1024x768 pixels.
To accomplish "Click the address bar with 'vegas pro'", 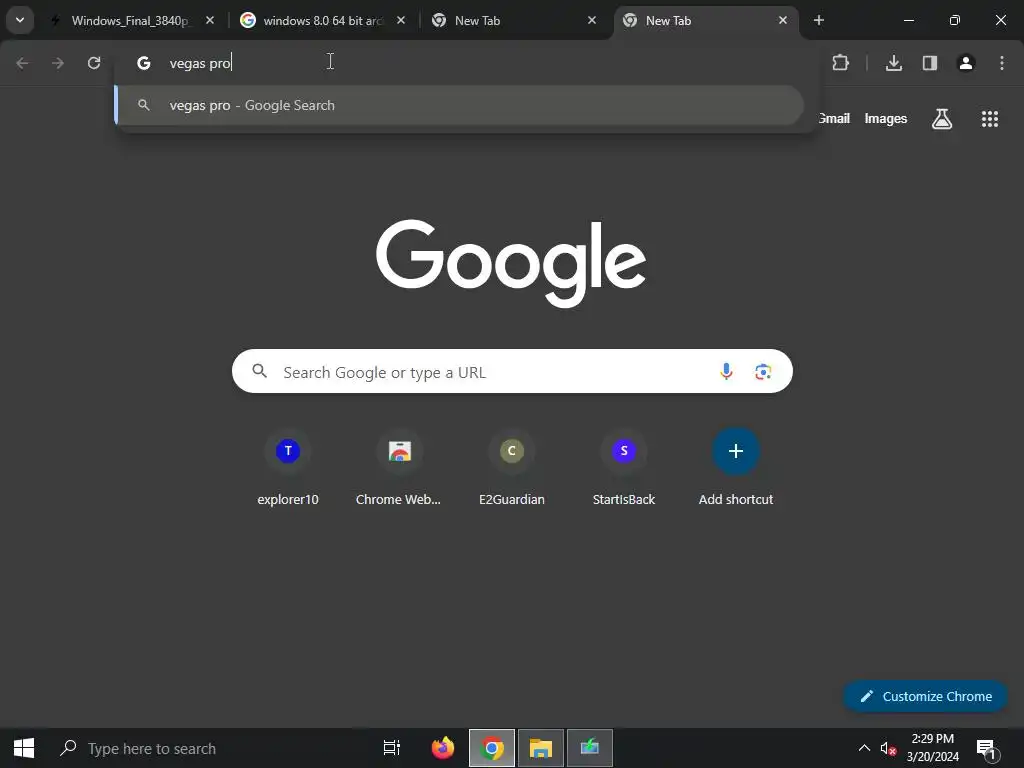I will [x=467, y=63].
